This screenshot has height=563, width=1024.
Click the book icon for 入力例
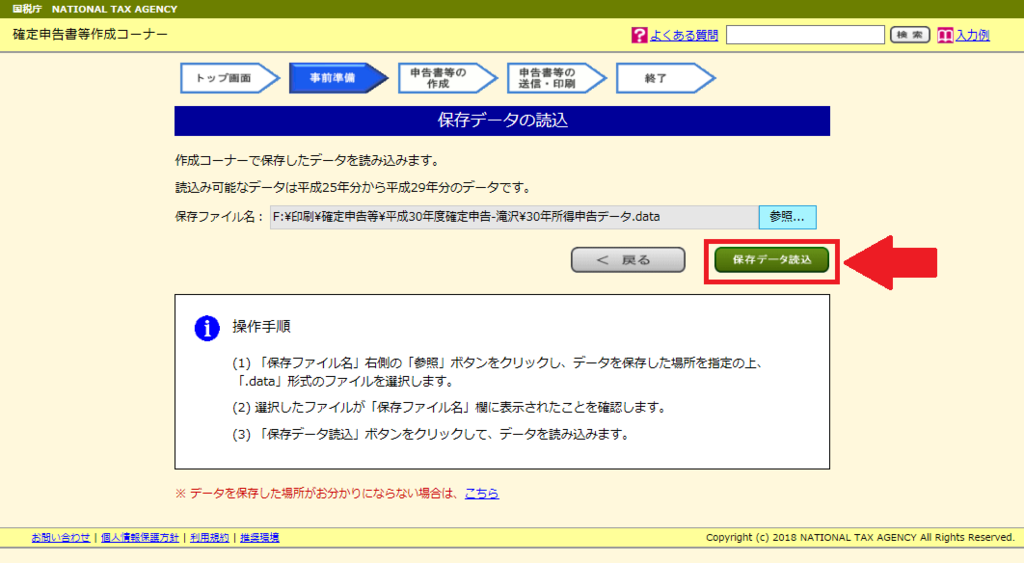tap(945, 35)
